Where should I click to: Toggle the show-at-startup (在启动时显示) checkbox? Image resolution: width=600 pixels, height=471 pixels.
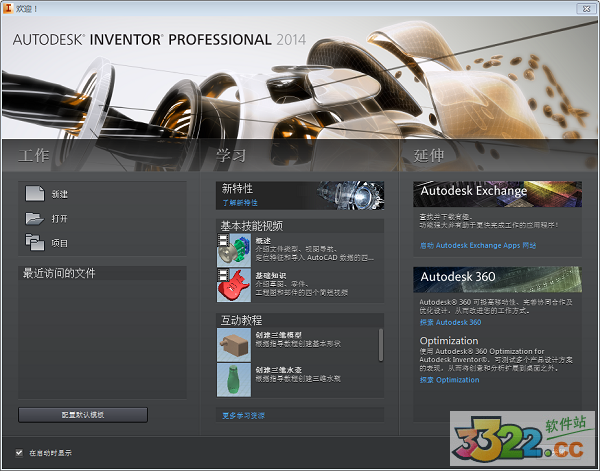click(x=19, y=453)
